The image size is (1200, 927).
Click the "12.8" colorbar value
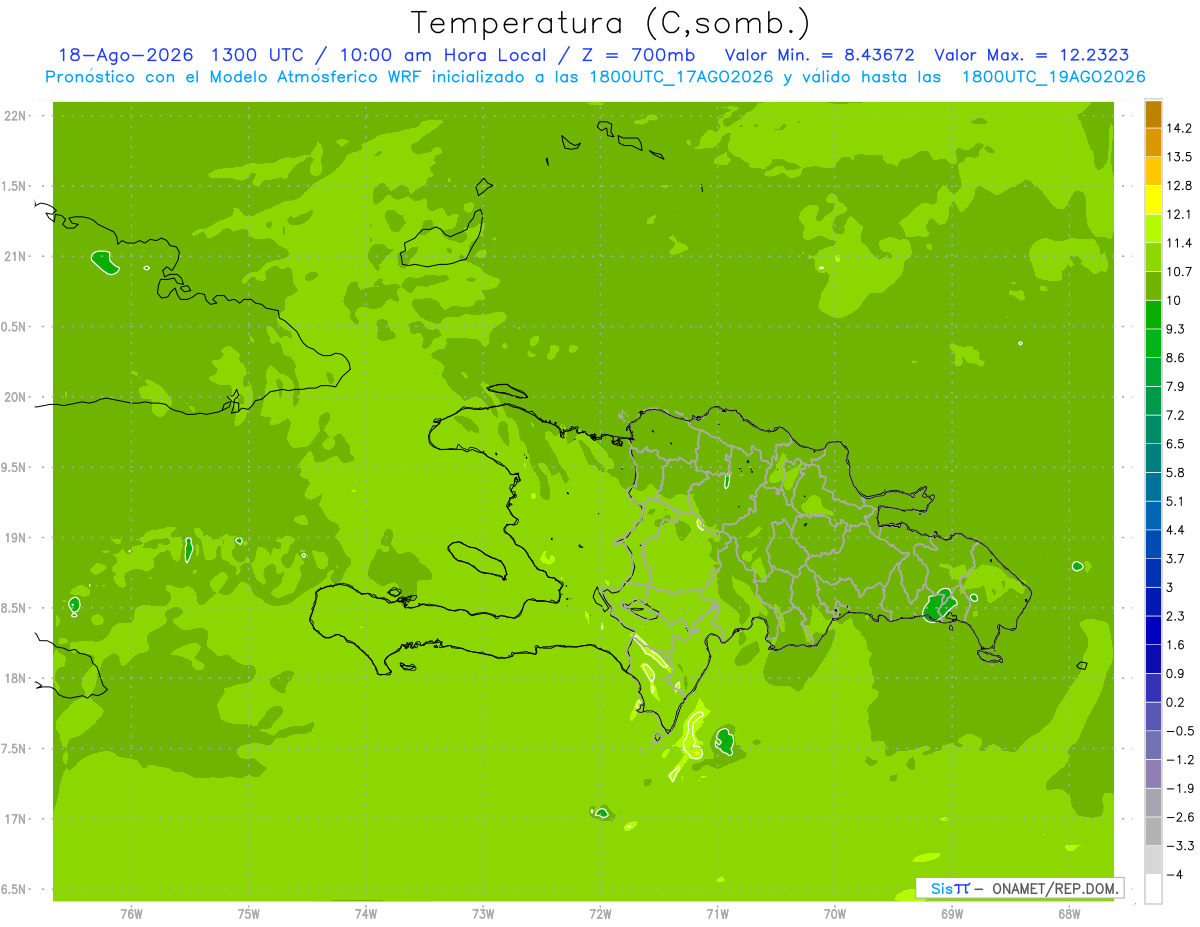1181,186
